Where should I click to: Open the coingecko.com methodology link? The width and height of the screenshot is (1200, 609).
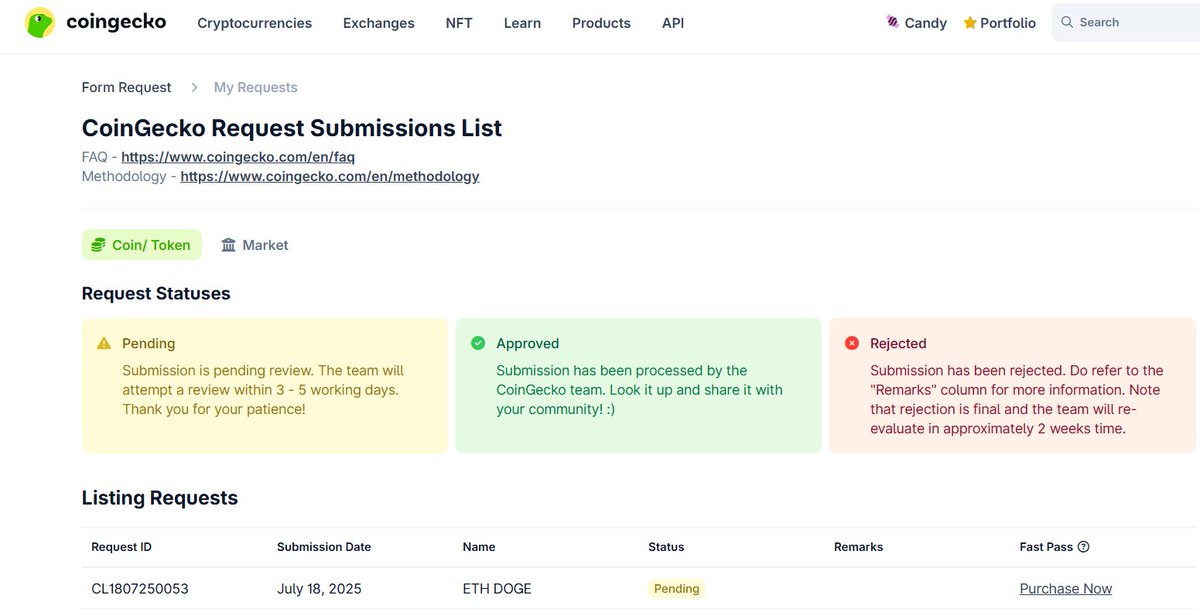330,176
